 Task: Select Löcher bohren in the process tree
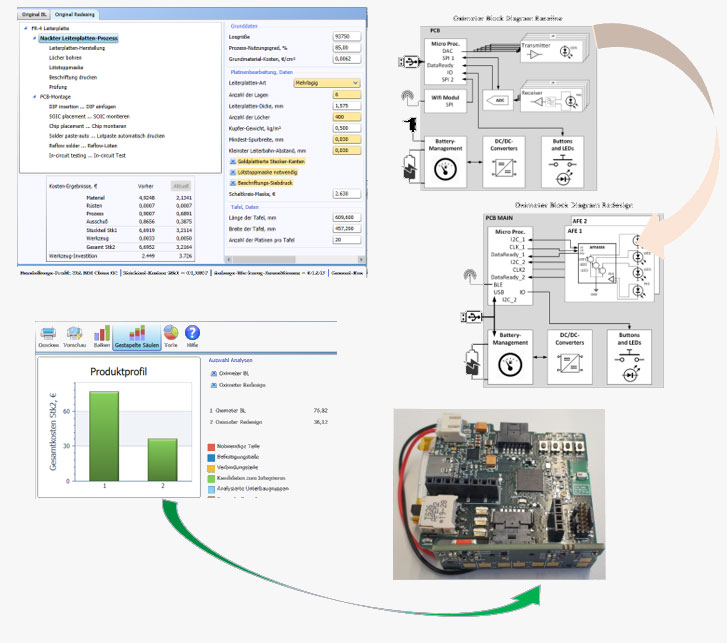pos(66,57)
